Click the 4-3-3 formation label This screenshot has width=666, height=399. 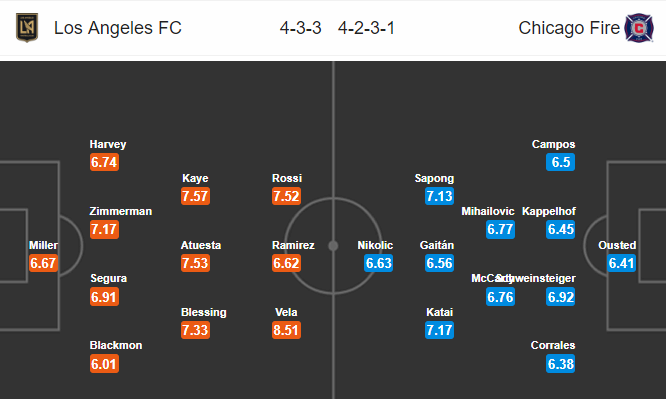(300, 28)
